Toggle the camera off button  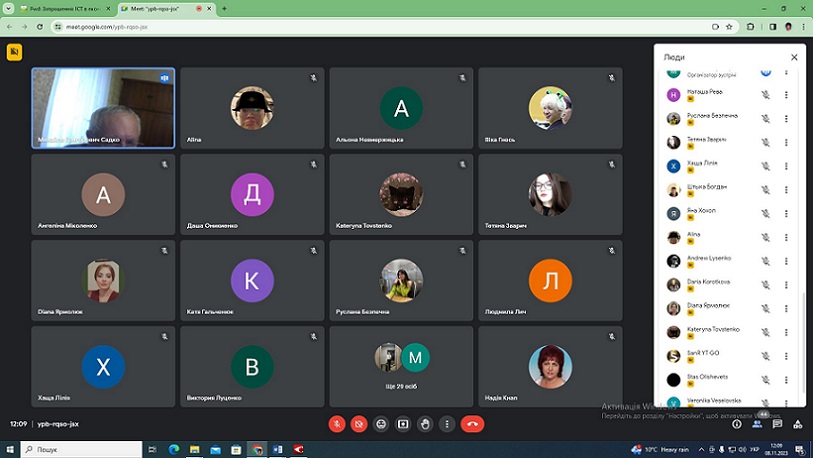359,424
